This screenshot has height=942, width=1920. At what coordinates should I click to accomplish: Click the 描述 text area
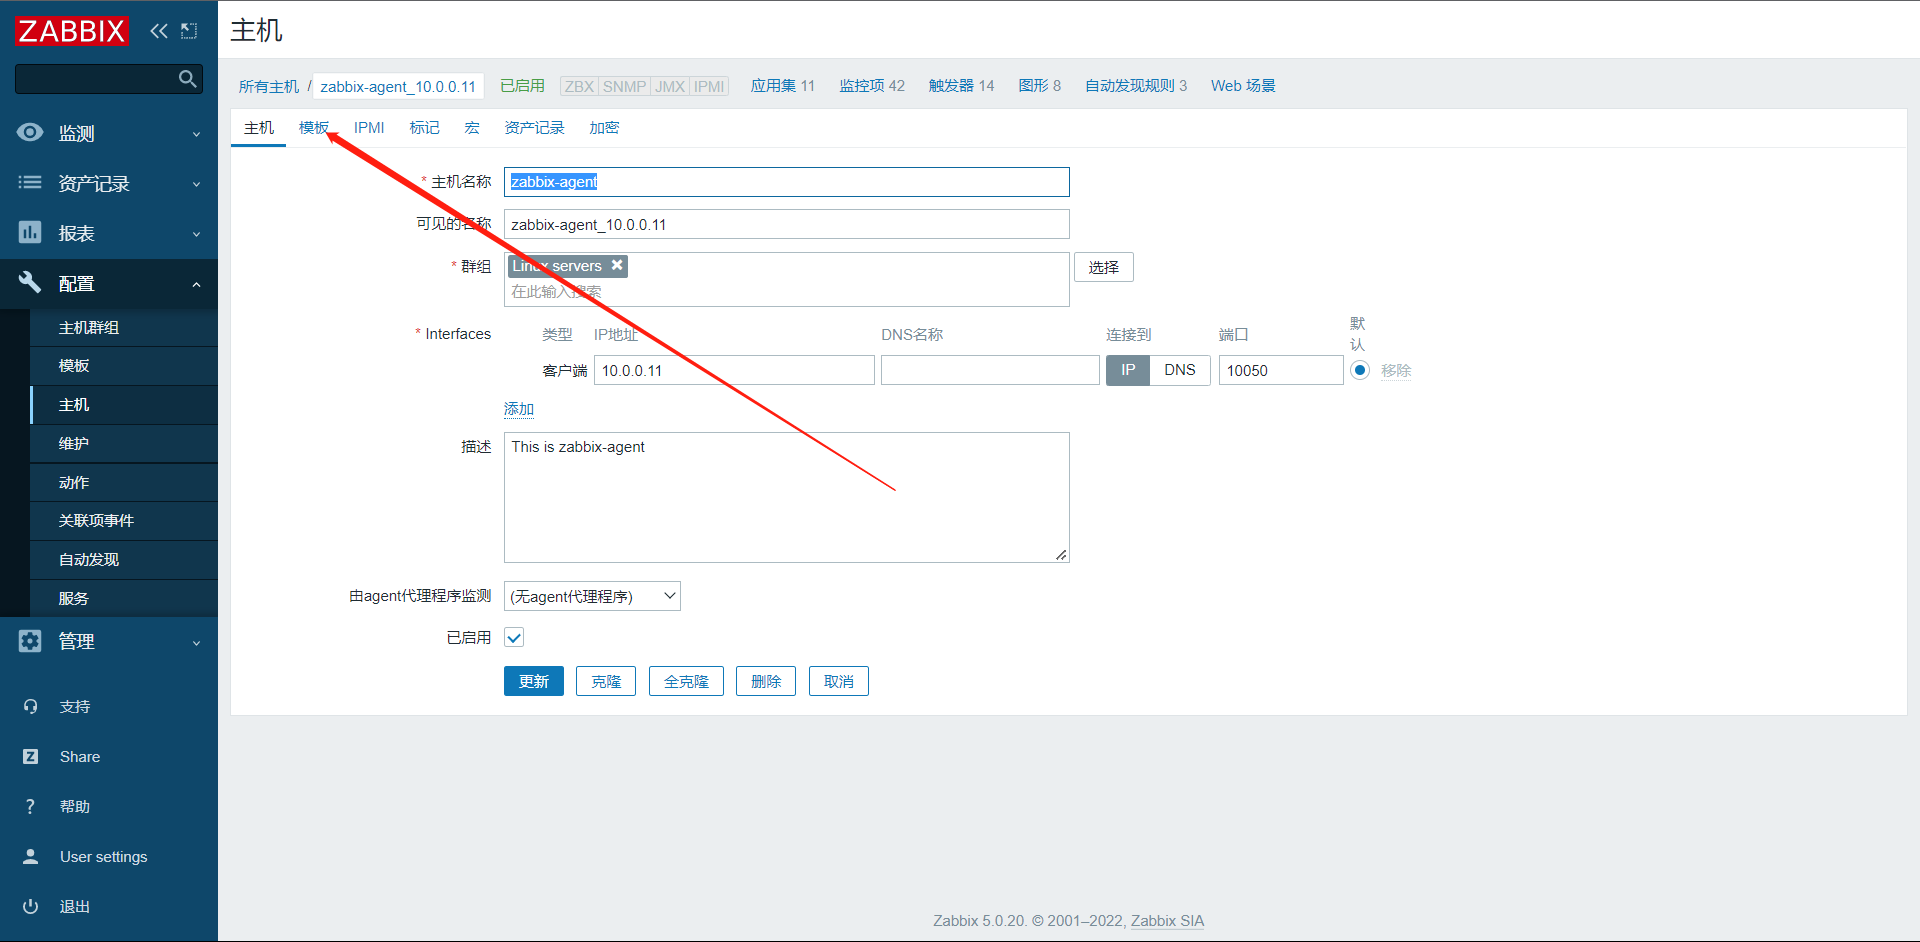(x=787, y=497)
